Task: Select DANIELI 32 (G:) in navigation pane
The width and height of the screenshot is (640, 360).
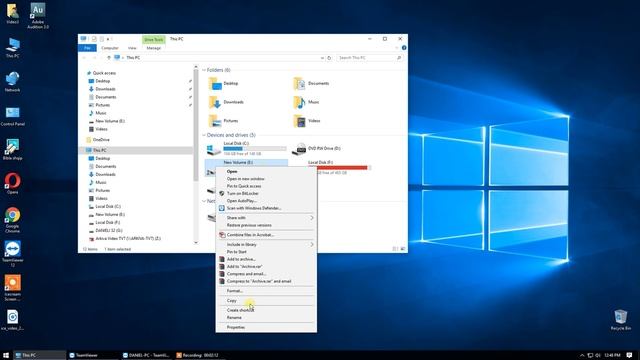Action: tap(109, 231)
